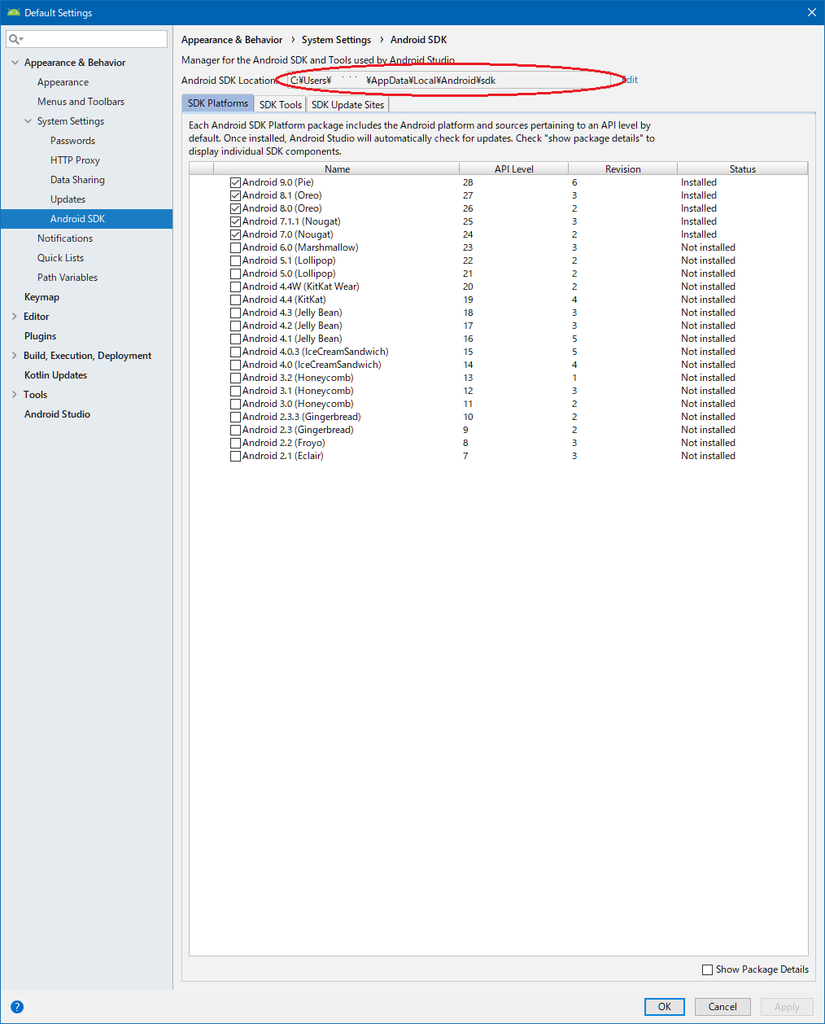This screenshot has height=1024, width=825.
Task: Open Quick Lists settings page
Action: pos(60,258)
